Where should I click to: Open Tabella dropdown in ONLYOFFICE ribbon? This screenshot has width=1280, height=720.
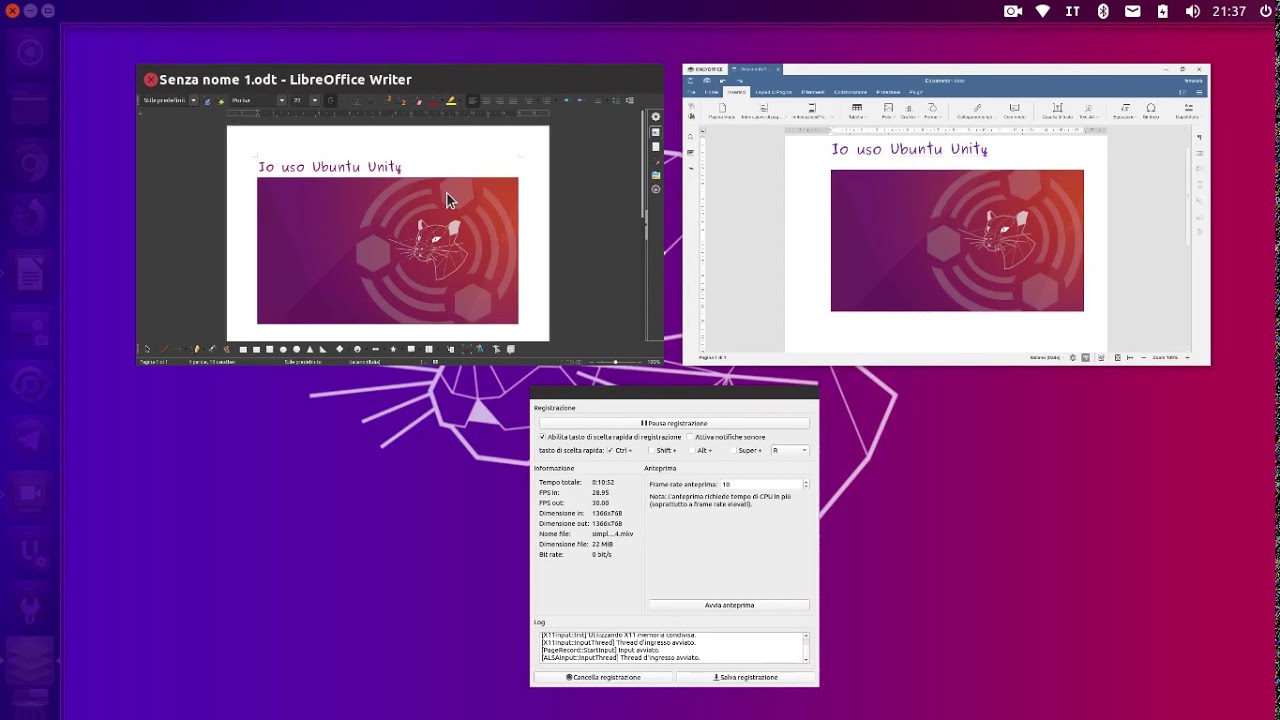tap(857, 111)
